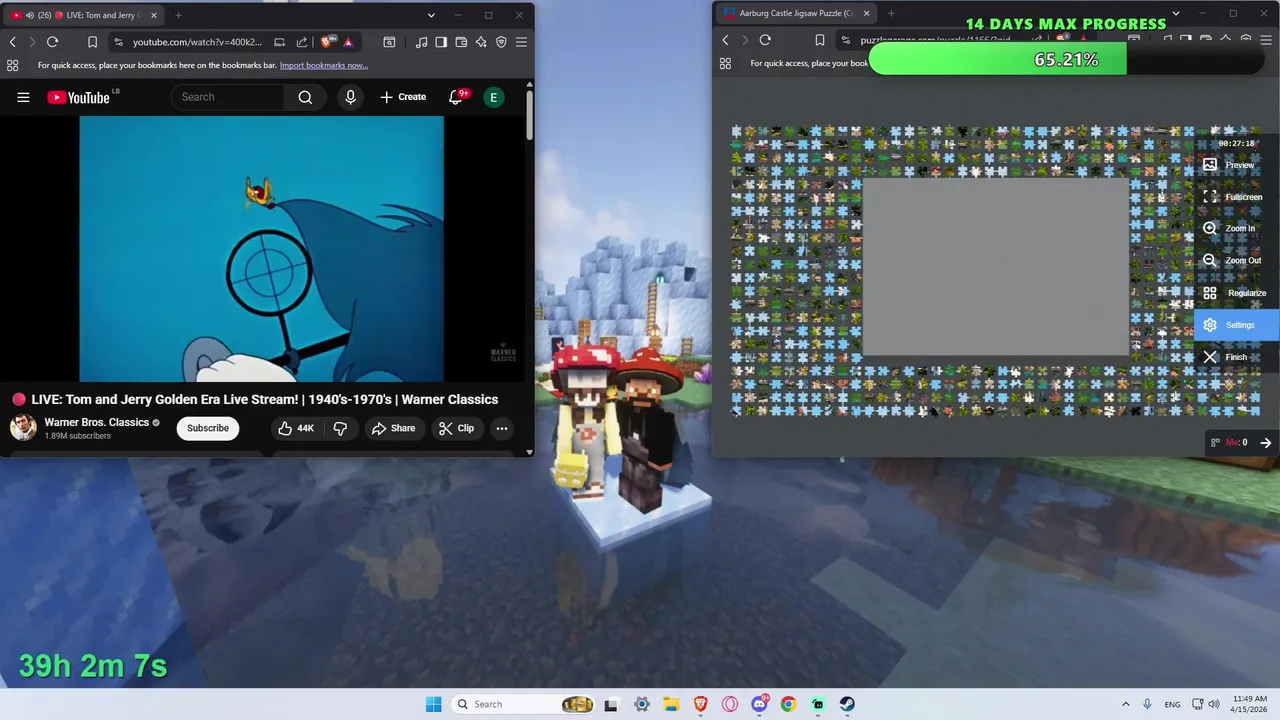The image size is (1280, 720).
Task: Open Discord from the taskbar
Action: click(x=759, y=704)
